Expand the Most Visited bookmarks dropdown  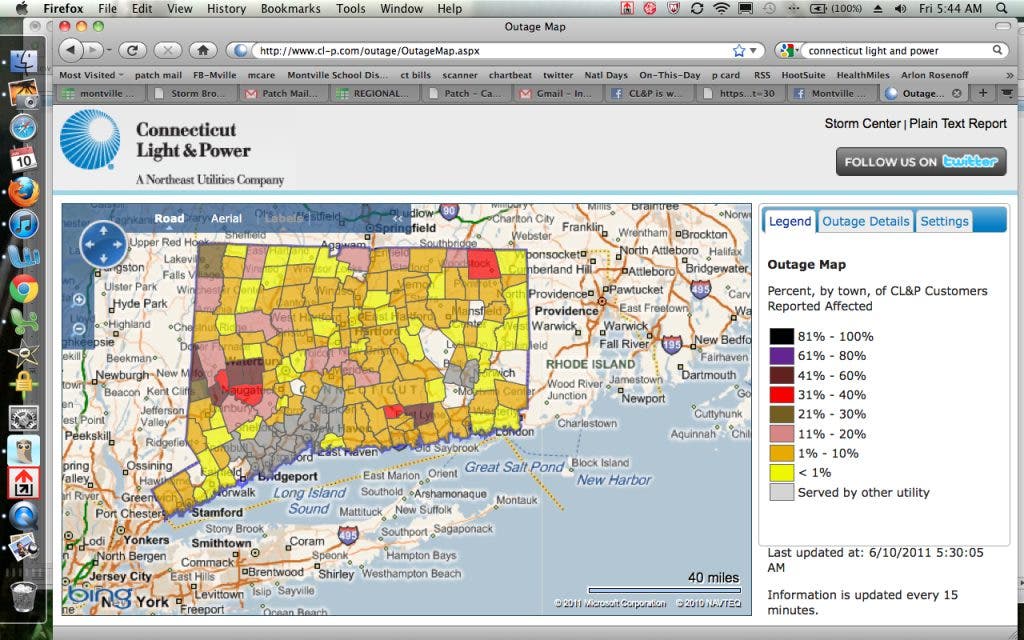pyautogui.click(x=92, y=75)
